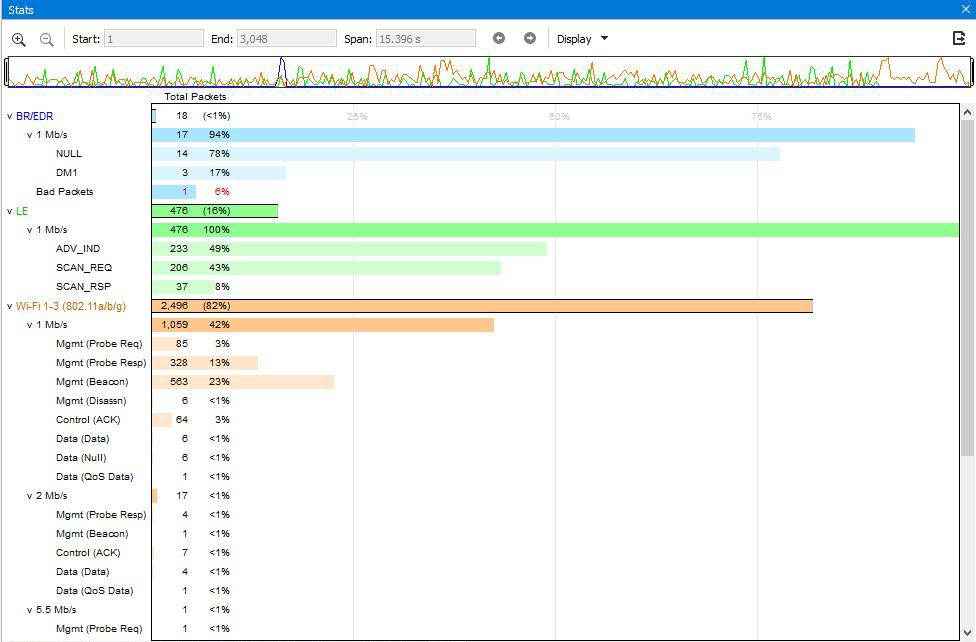The image size is (976, 642).
Task: Click the Wi-Fi 1 Mb/s 42% bar
Action: [x=323, y=325]
